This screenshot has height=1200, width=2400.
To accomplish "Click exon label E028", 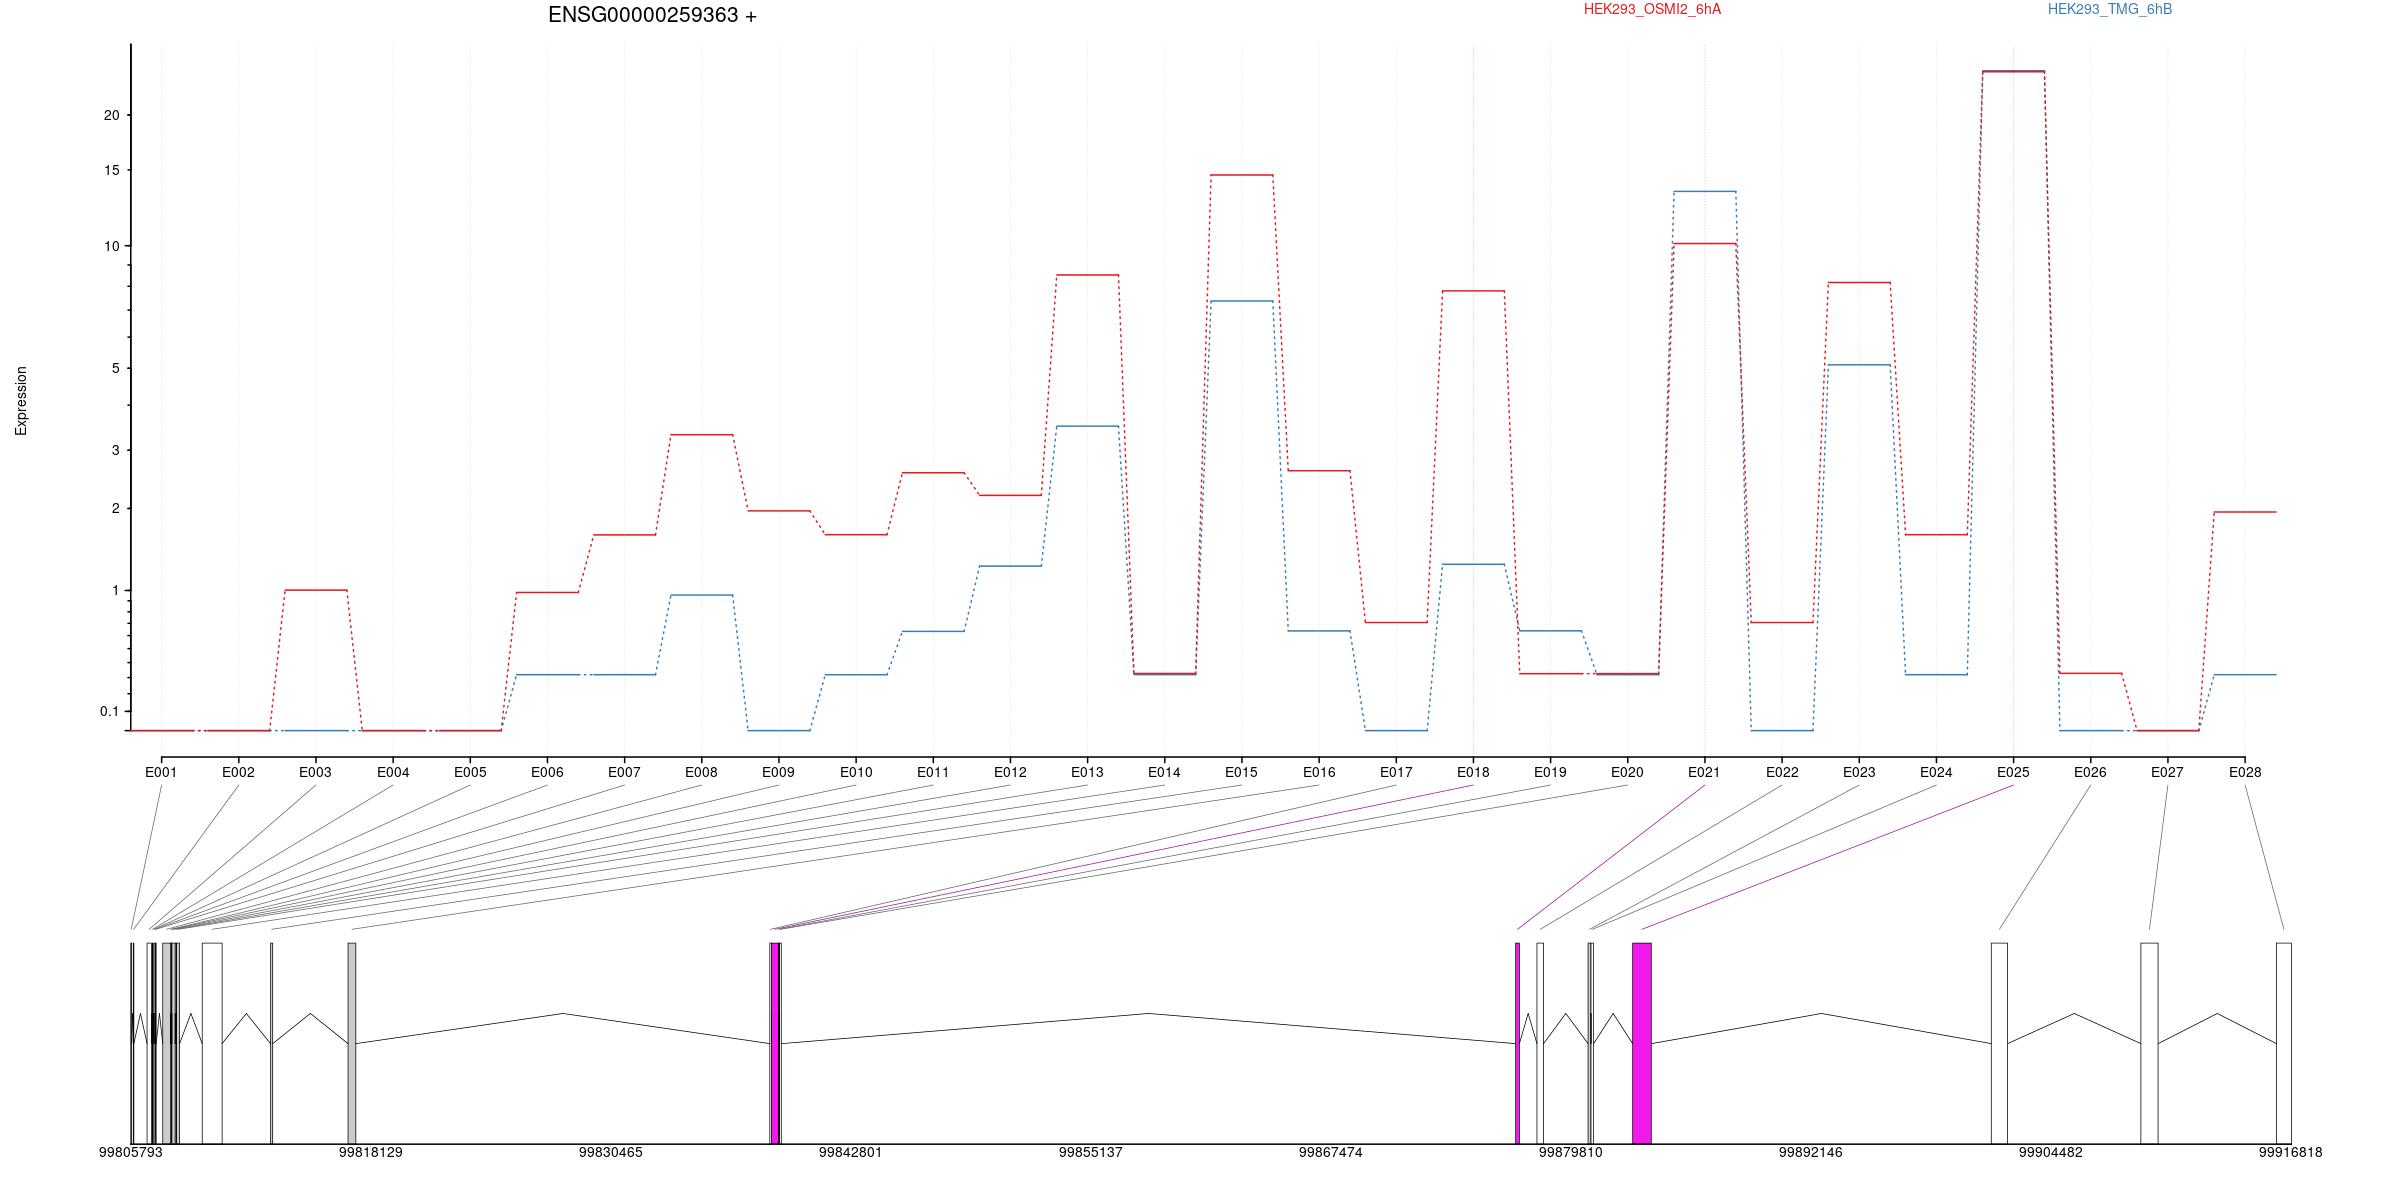I will 2245,772.
